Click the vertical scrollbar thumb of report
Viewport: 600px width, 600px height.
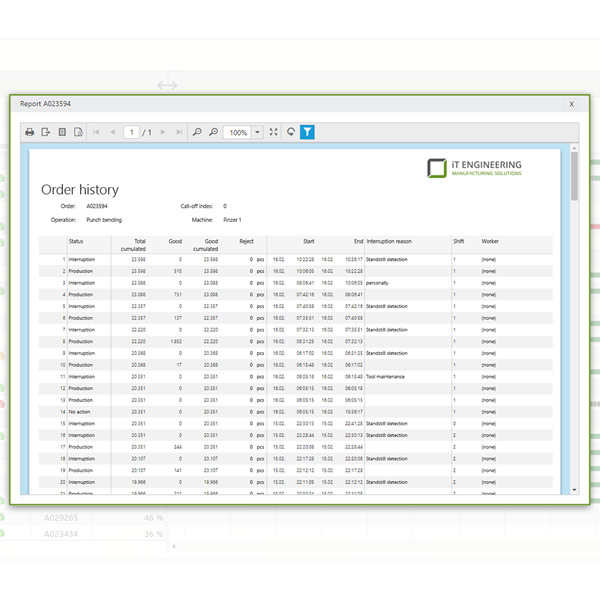(x=574, y=176)
